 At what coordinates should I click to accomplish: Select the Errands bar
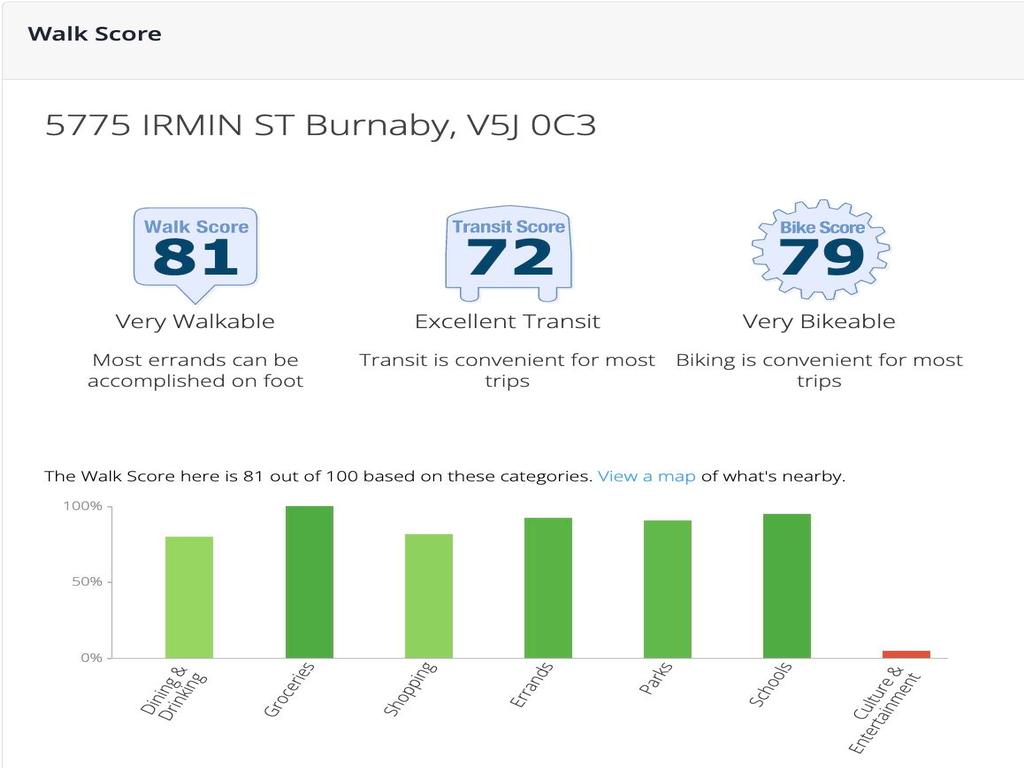pos(548,588)
